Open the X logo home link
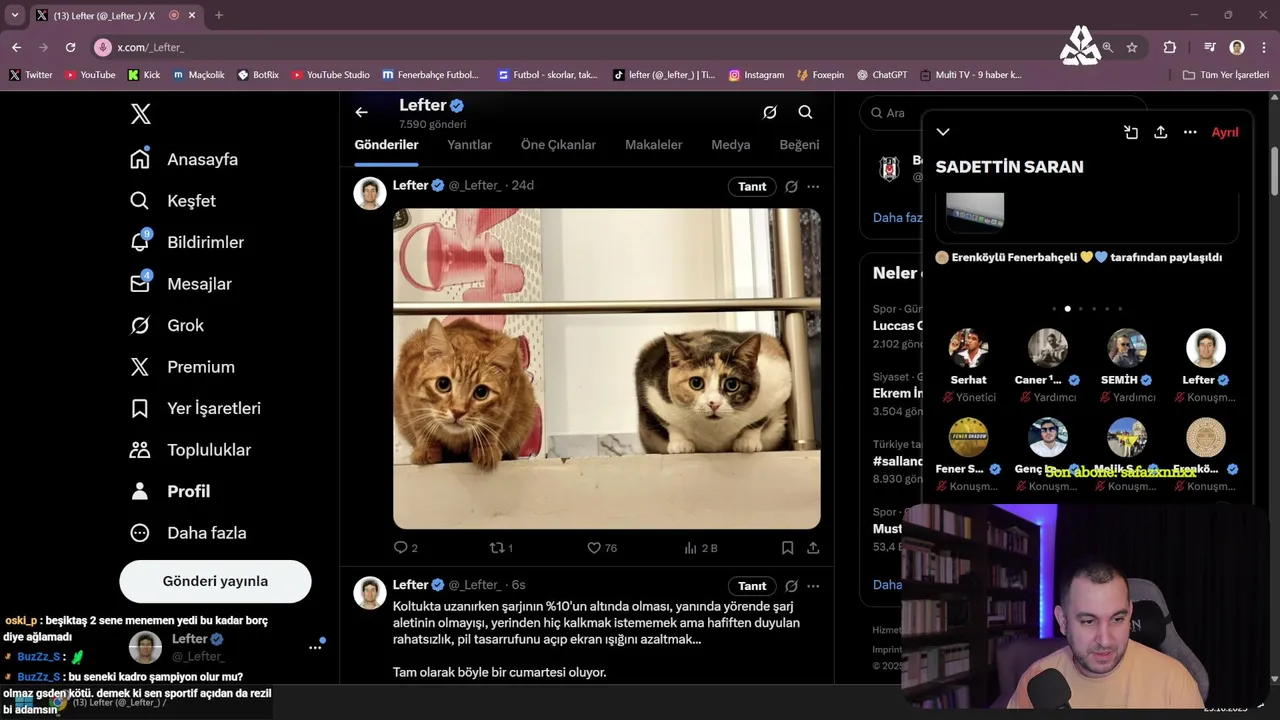The width and height of the screenshot is (1280, 720). click(x=141, y=114)
